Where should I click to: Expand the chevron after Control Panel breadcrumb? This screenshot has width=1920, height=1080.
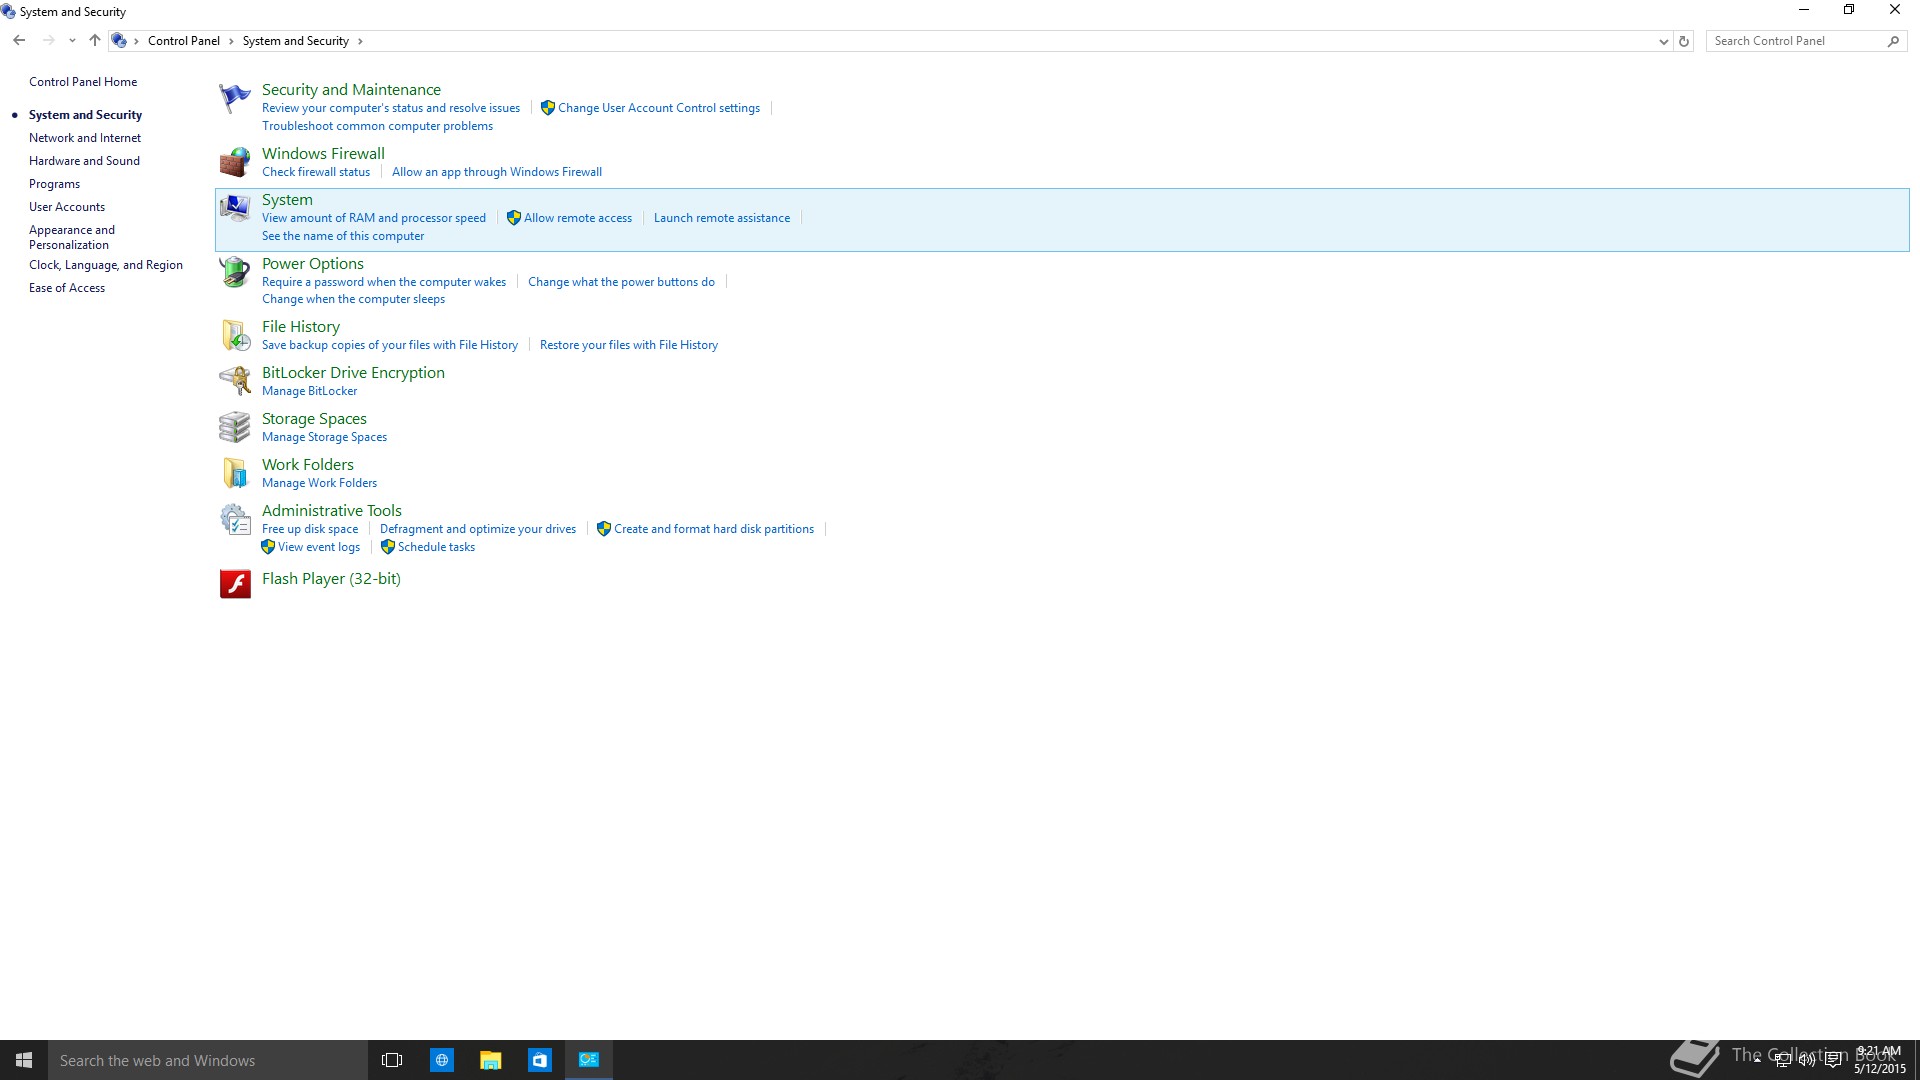(231, 41)
